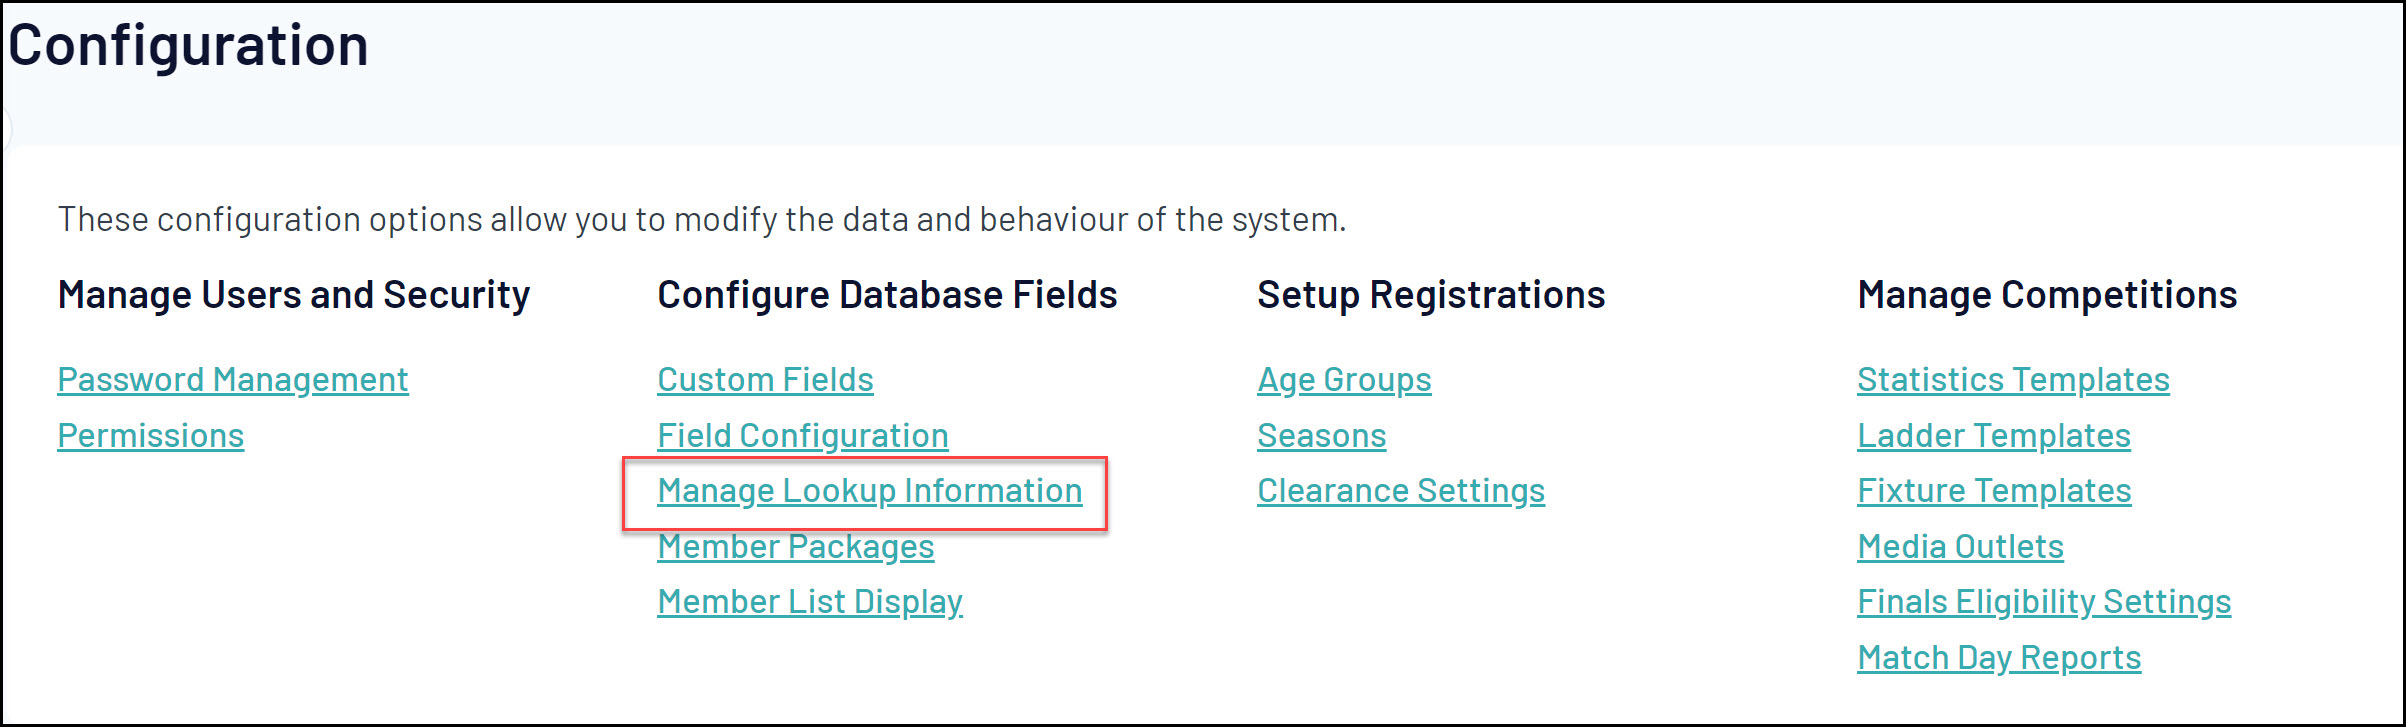Go to Field Configuration
This screenshot has height=727, width=2406.
(x=802, y=436)
